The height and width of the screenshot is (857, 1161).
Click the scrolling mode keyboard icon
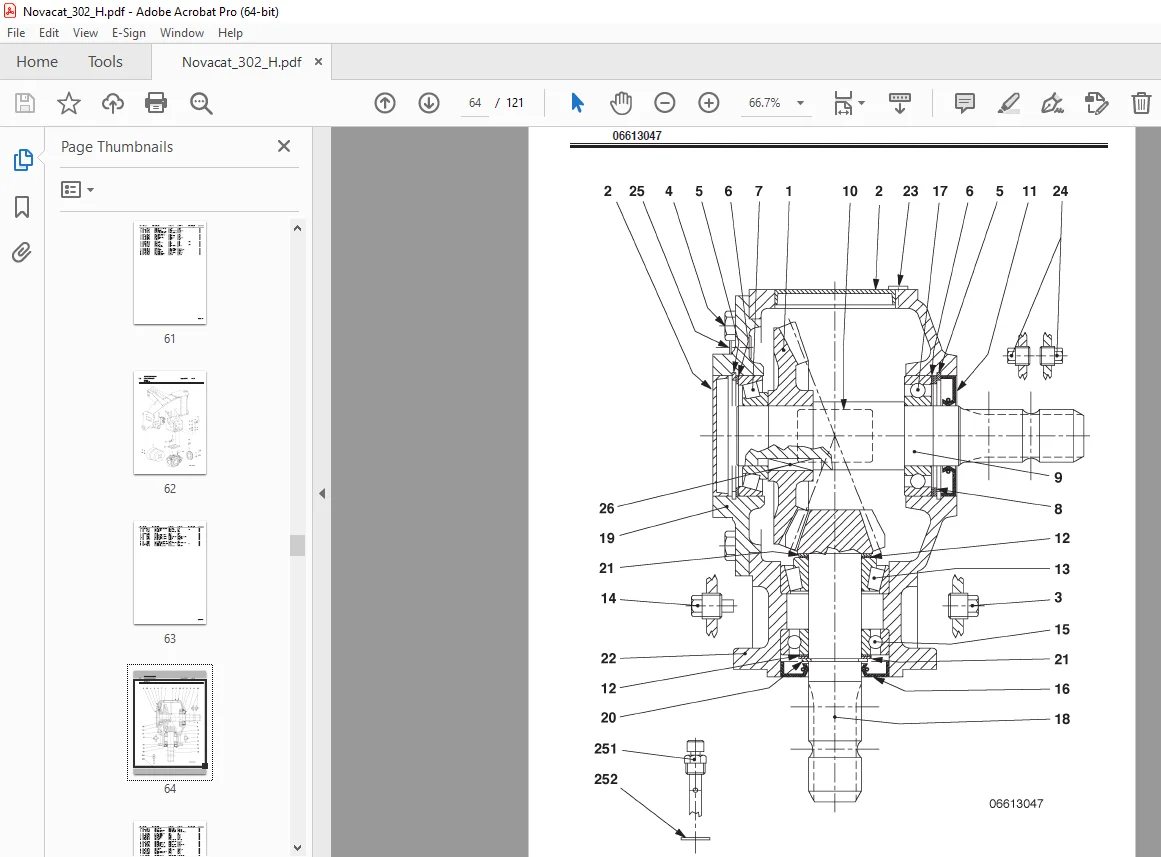[x=900, y=103]
